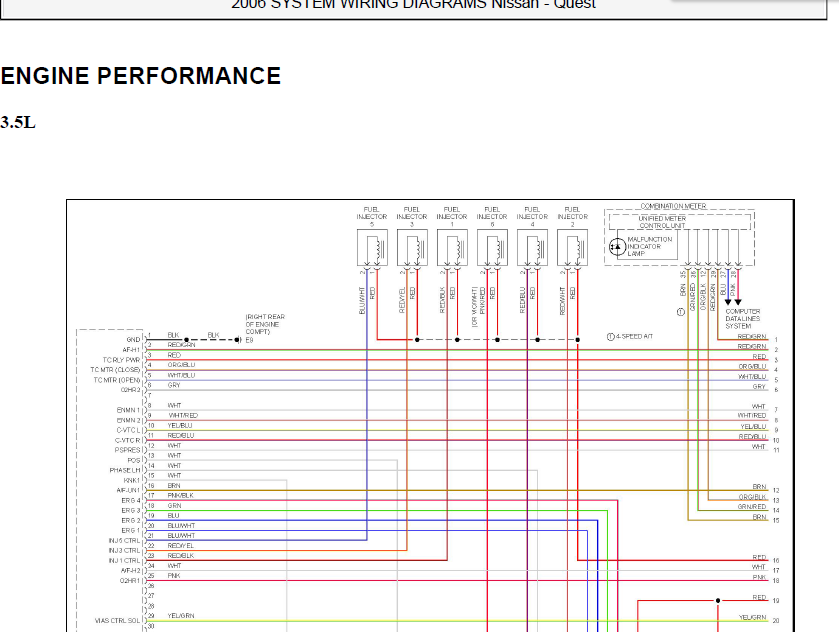
Task: Click the '4-SPEED A/T' note text
Action: pos(635,337)
